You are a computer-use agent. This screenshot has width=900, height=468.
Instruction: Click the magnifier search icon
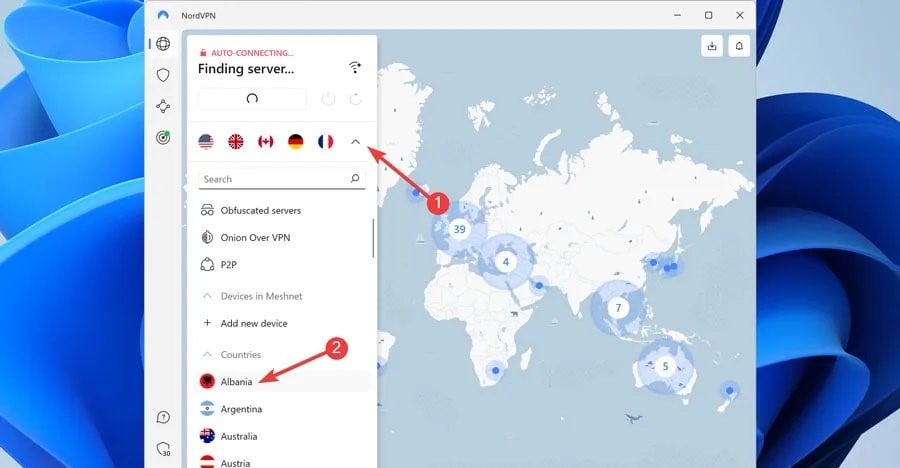coord(355,179)
